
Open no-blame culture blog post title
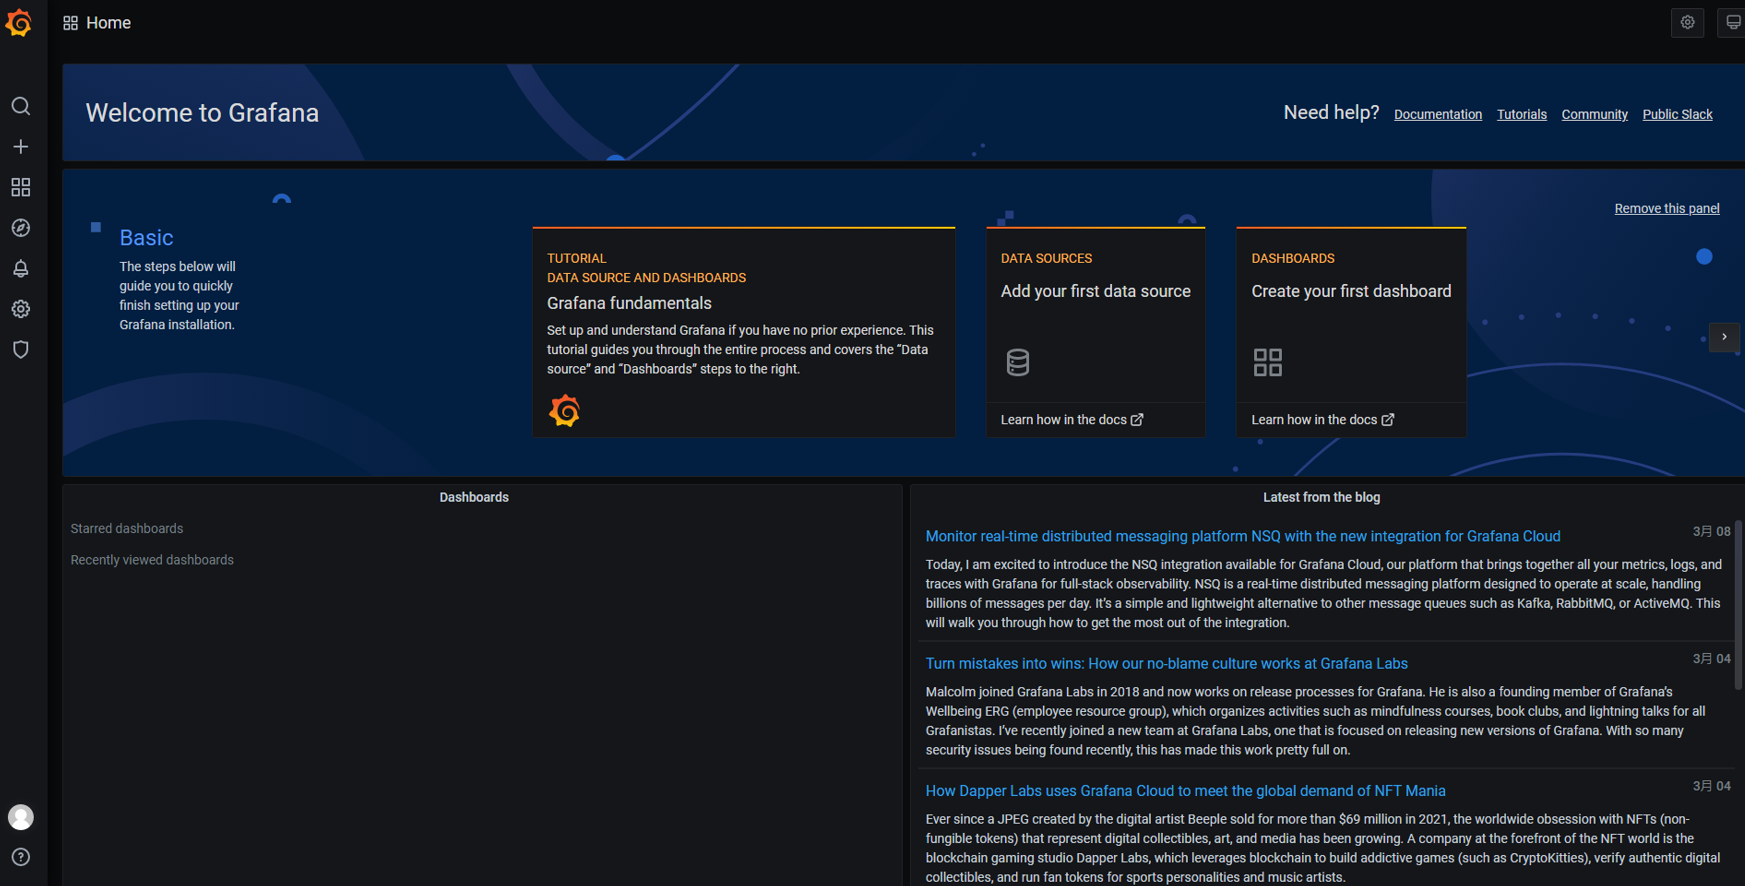click(1166, 664)
